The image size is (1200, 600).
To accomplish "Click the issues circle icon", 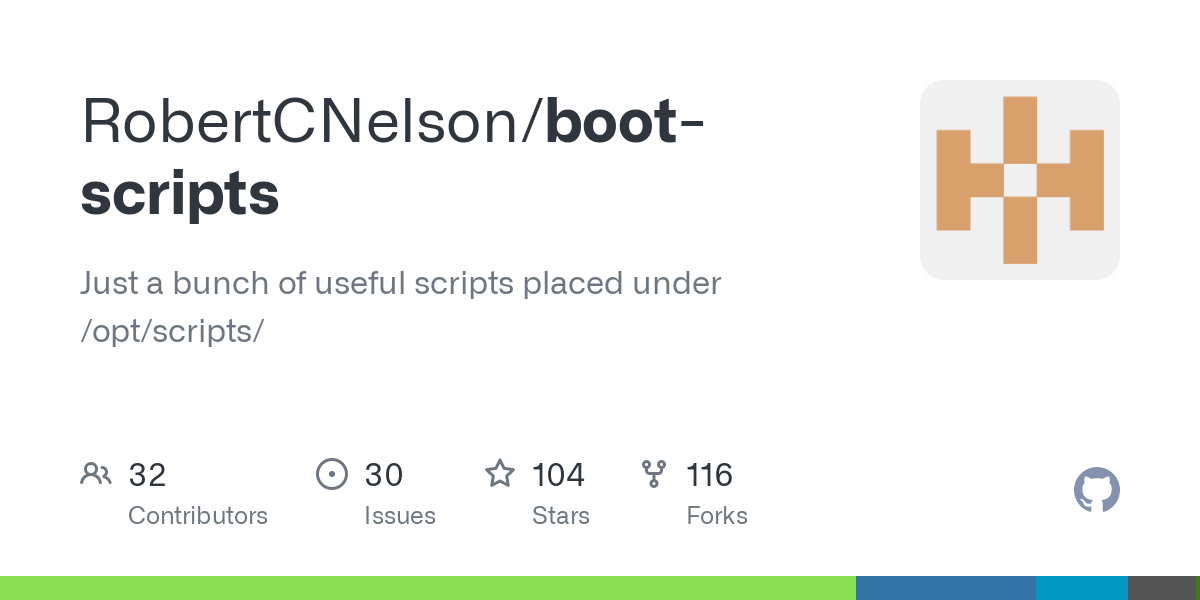I will 332,473.
